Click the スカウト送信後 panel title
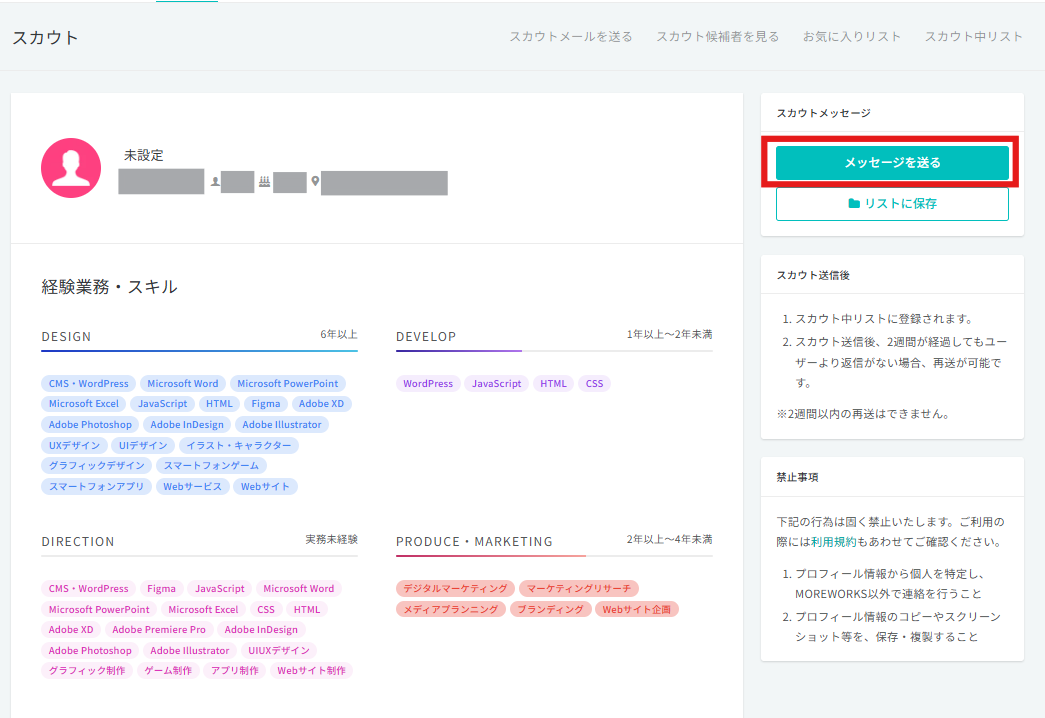Viewport: 1045px width, 718px height. click(x=813, y=275)
